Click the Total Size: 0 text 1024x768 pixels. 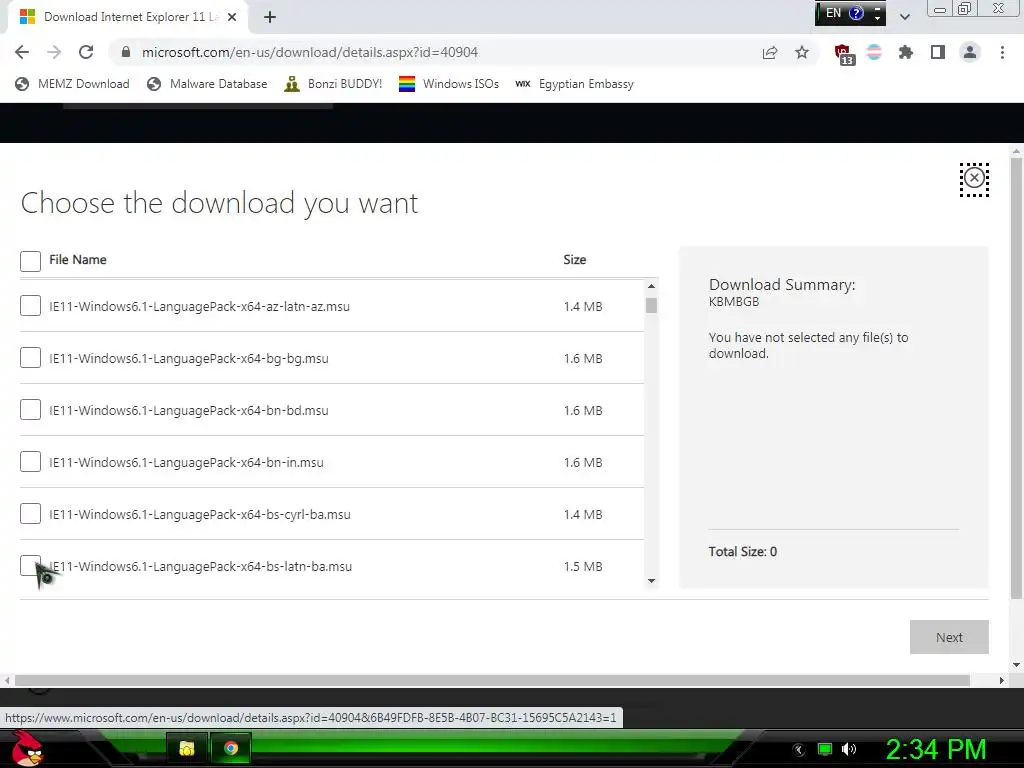click(x=743, y=552)
